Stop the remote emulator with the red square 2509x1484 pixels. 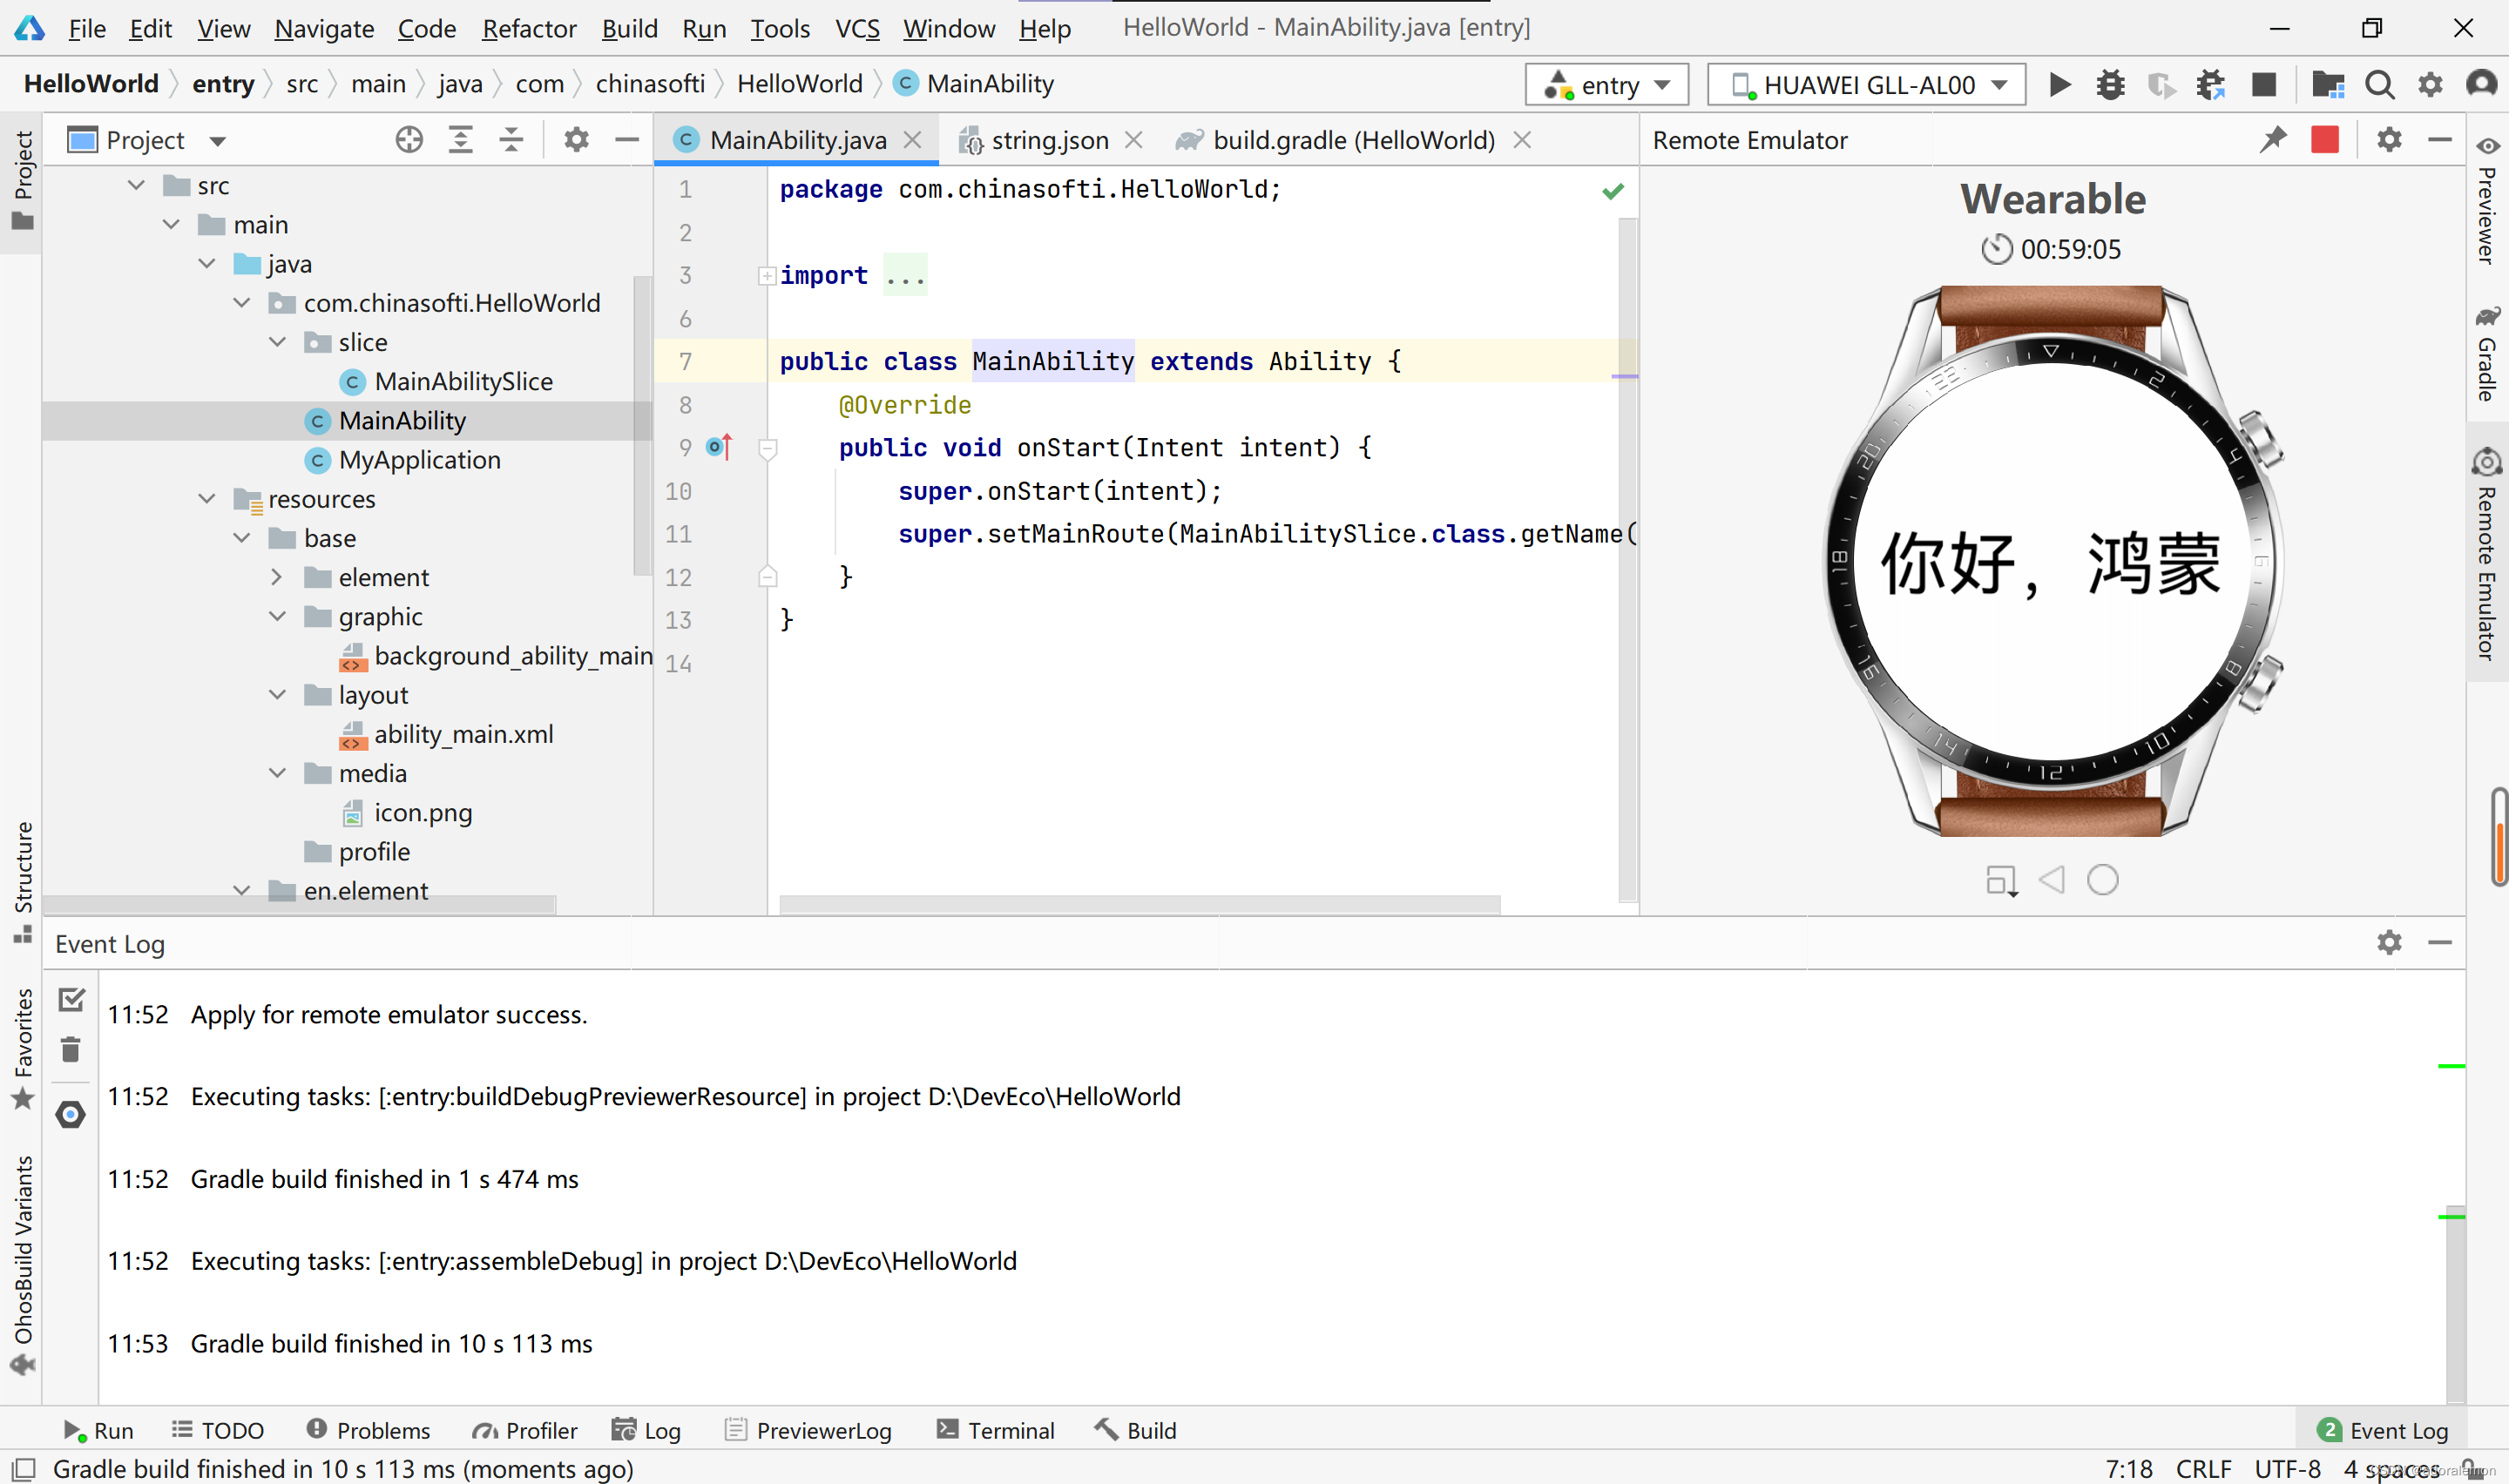tap(2325, 140)
